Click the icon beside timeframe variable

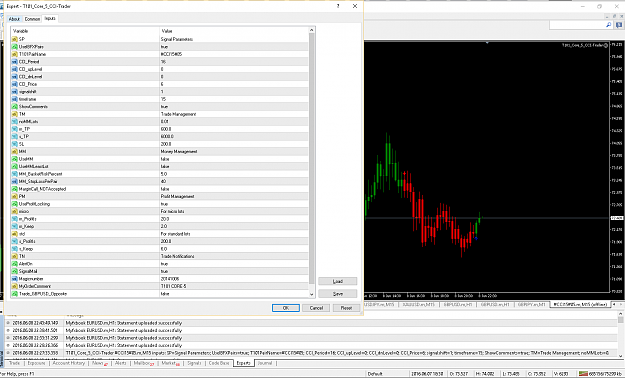(x=15, y=99)
